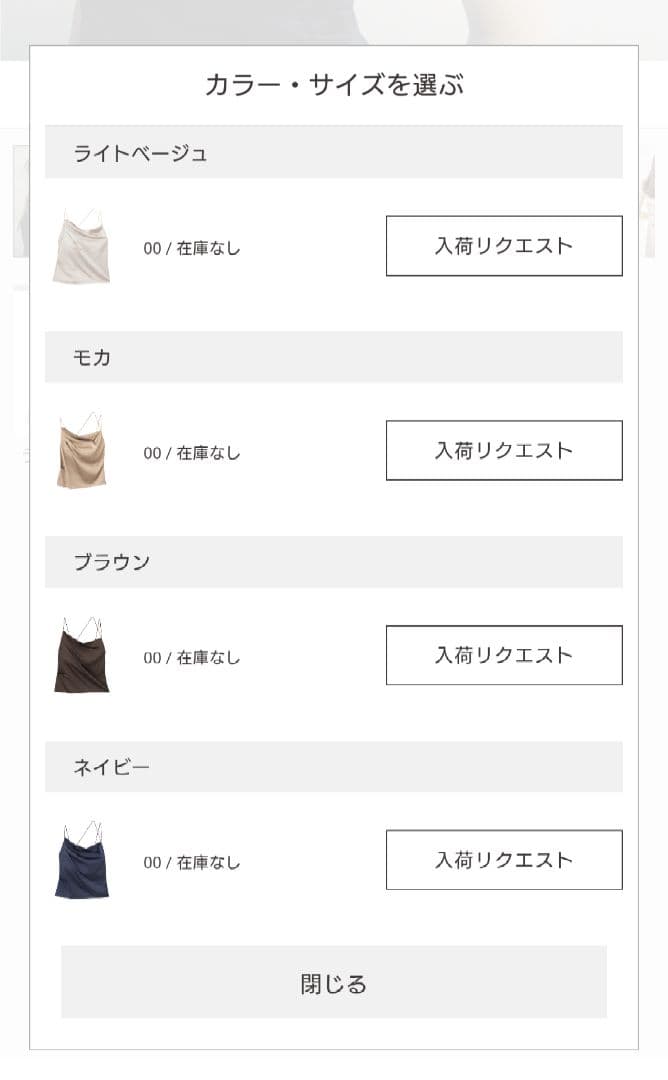Select the ライトベージュ color section header
The width and height of the screenshot is (668, 1080).
(334, 152)
